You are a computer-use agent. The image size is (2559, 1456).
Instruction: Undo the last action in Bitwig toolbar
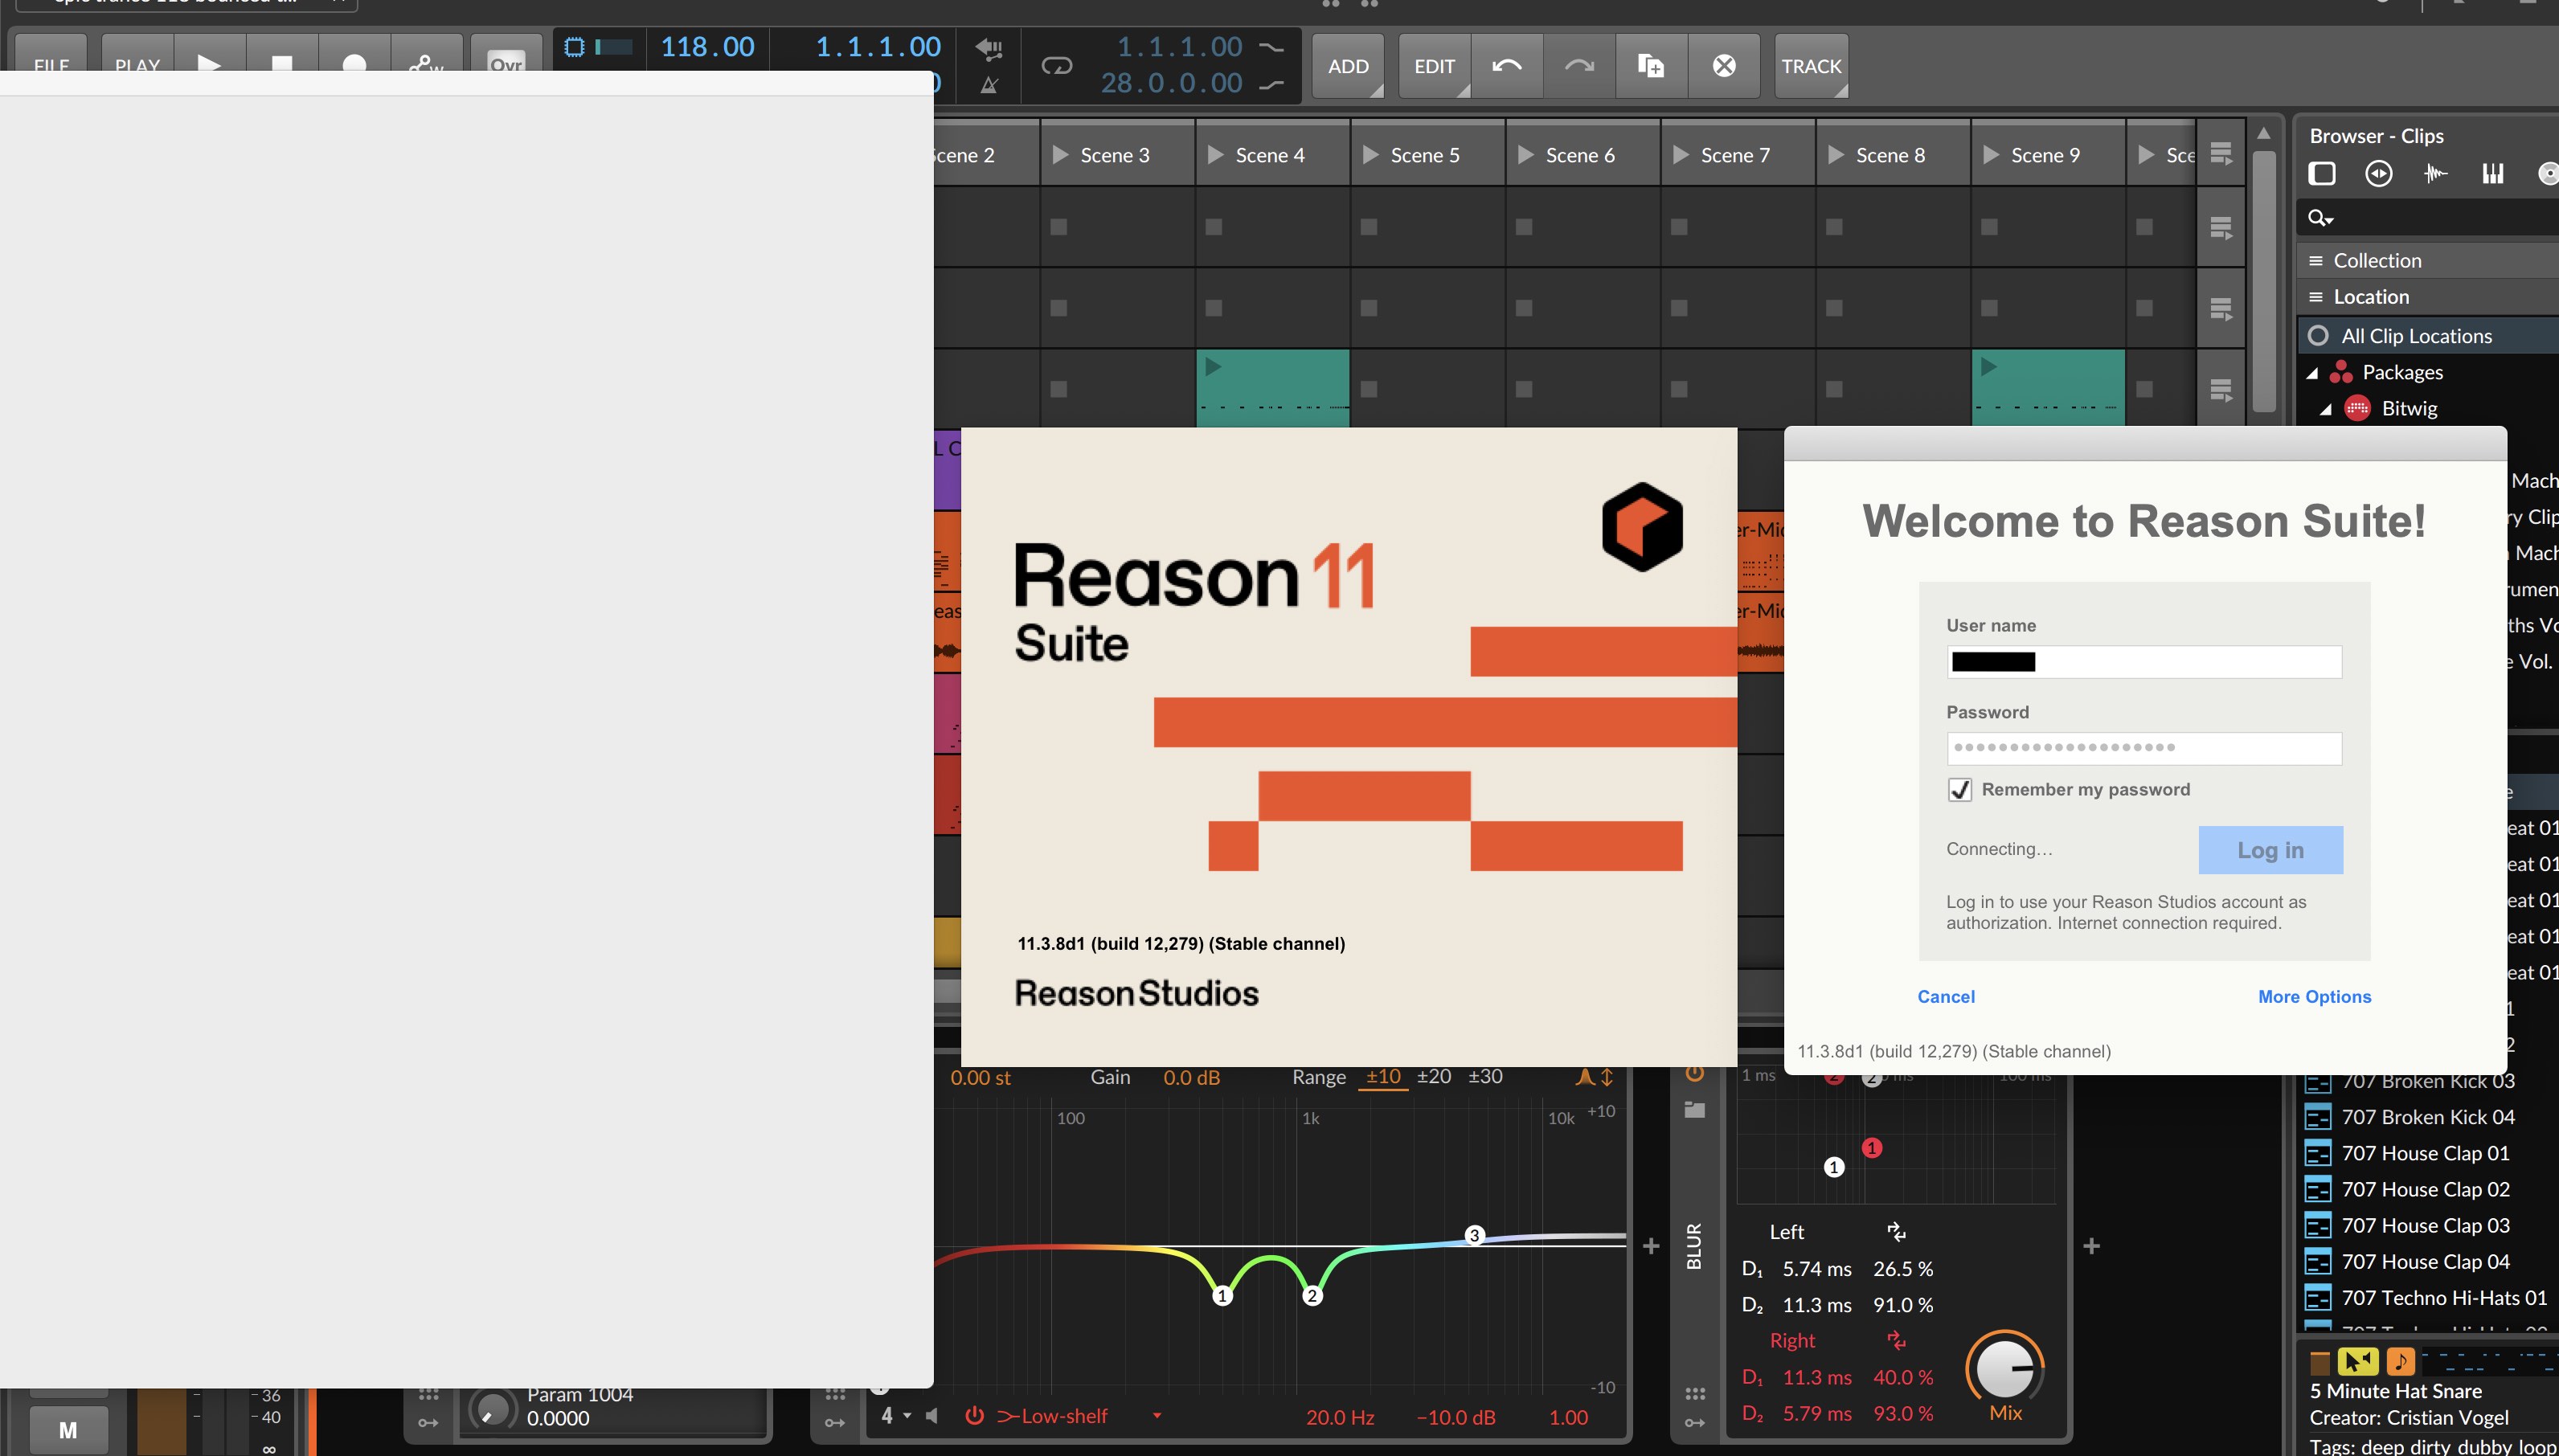point(1506,66)
